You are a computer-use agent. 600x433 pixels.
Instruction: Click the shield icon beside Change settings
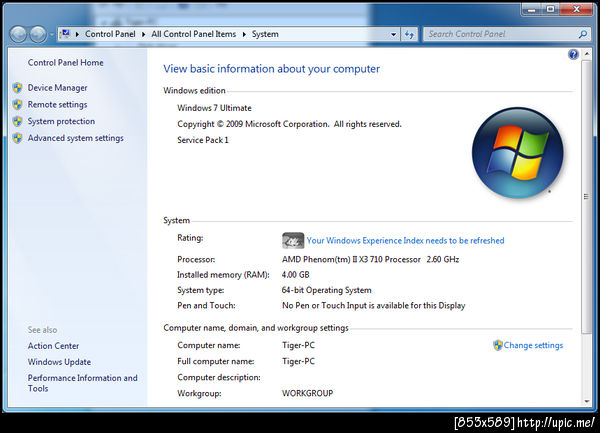coord(497,345)
